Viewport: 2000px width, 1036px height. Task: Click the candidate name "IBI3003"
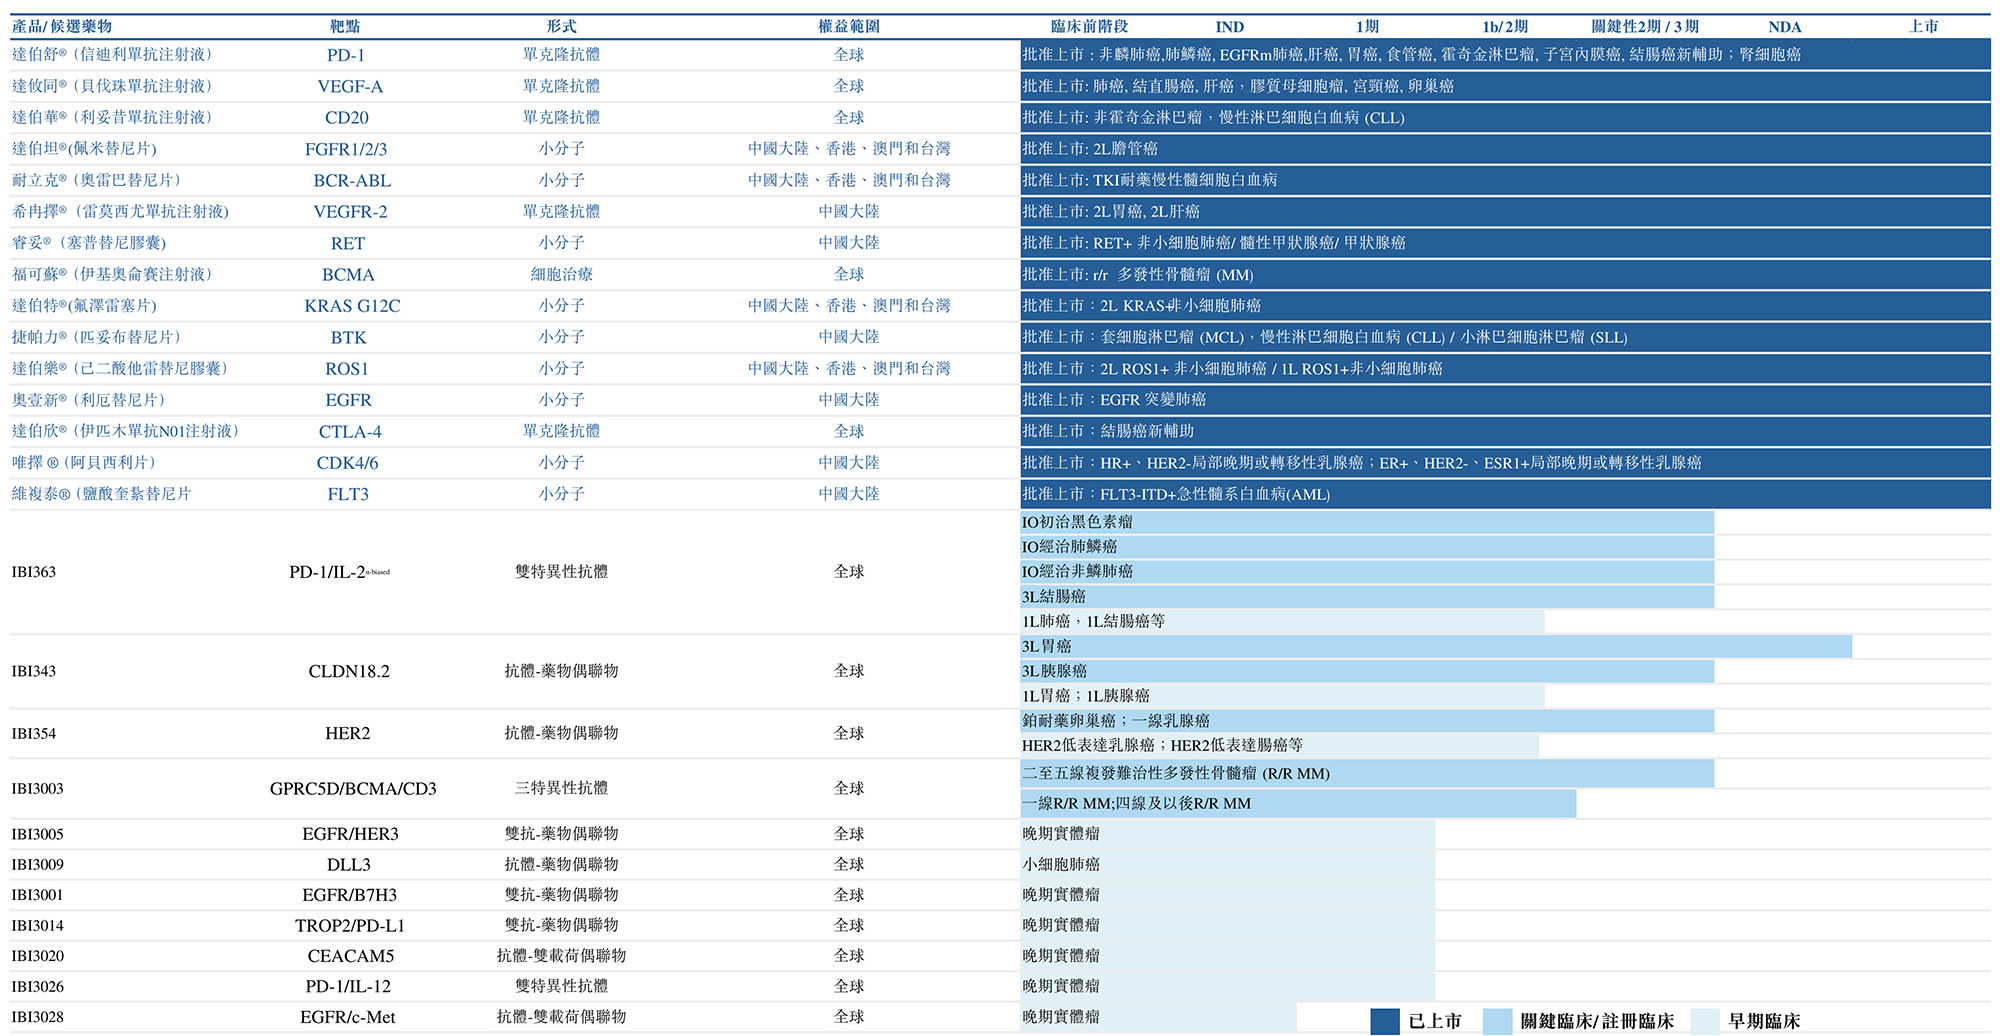(x=38, y=789)
